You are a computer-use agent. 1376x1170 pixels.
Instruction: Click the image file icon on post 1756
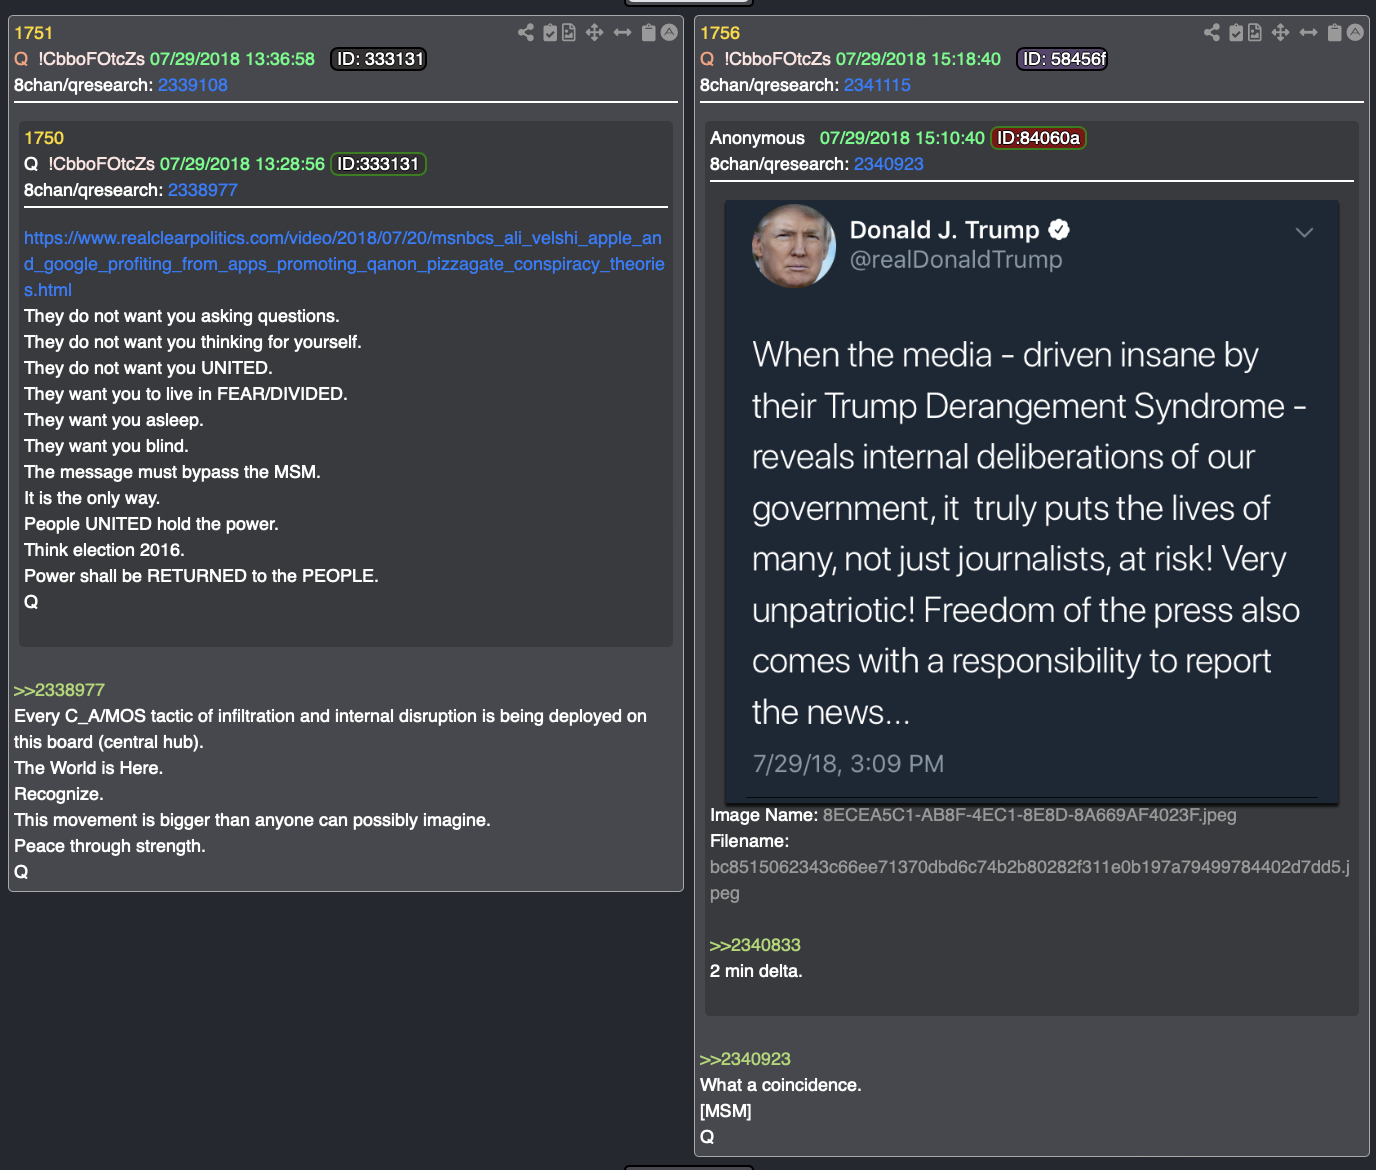1255,33
